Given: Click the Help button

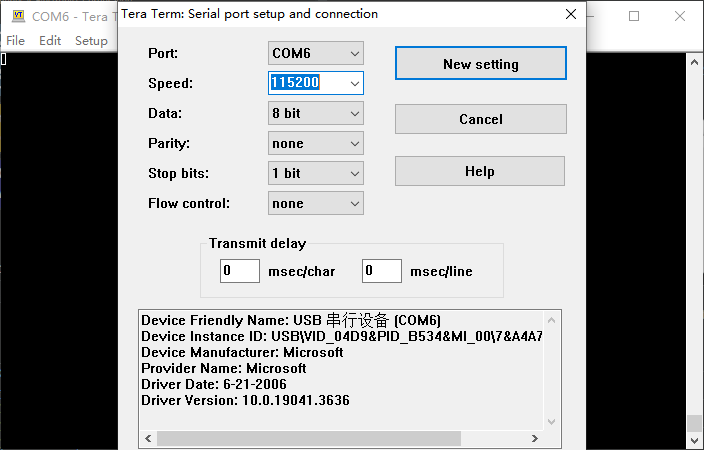Looking at the screenshot, I should [479, 171].
